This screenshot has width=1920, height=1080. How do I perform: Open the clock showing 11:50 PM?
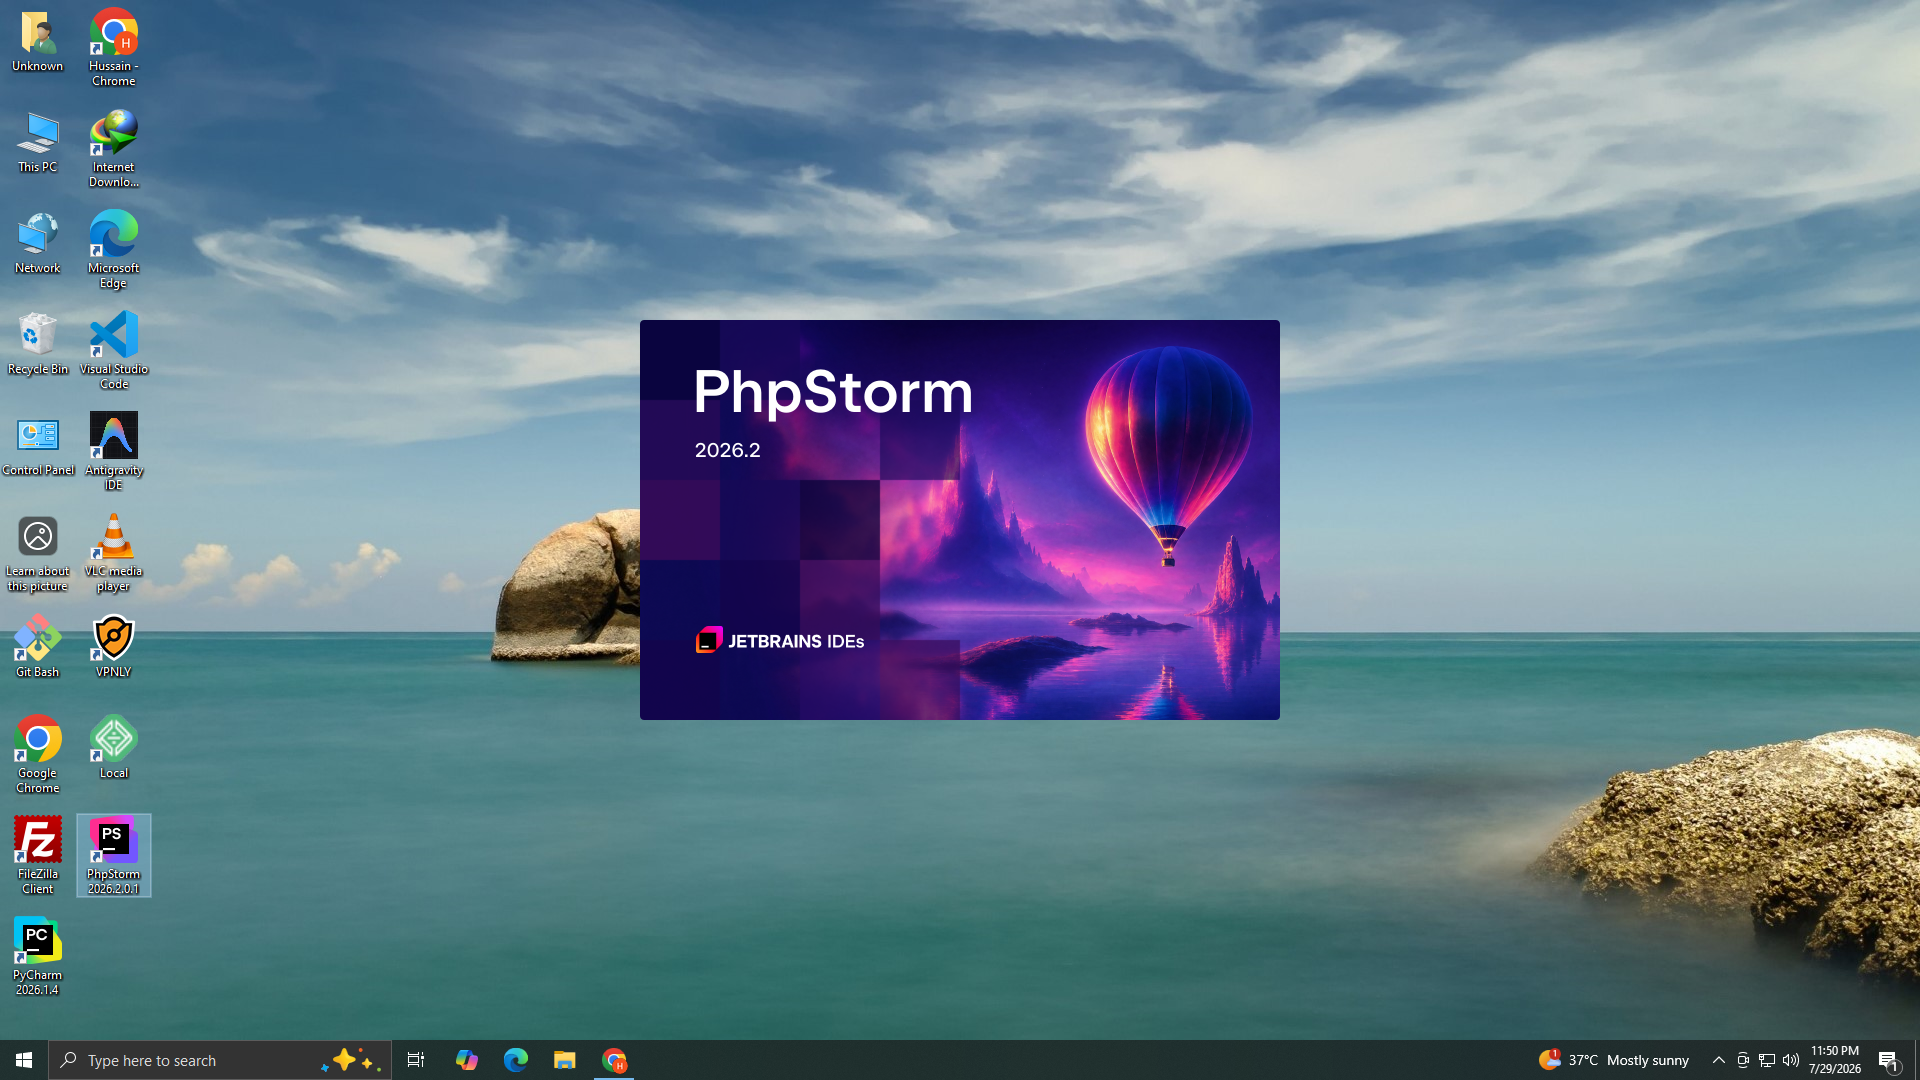pos(1835,1060)
